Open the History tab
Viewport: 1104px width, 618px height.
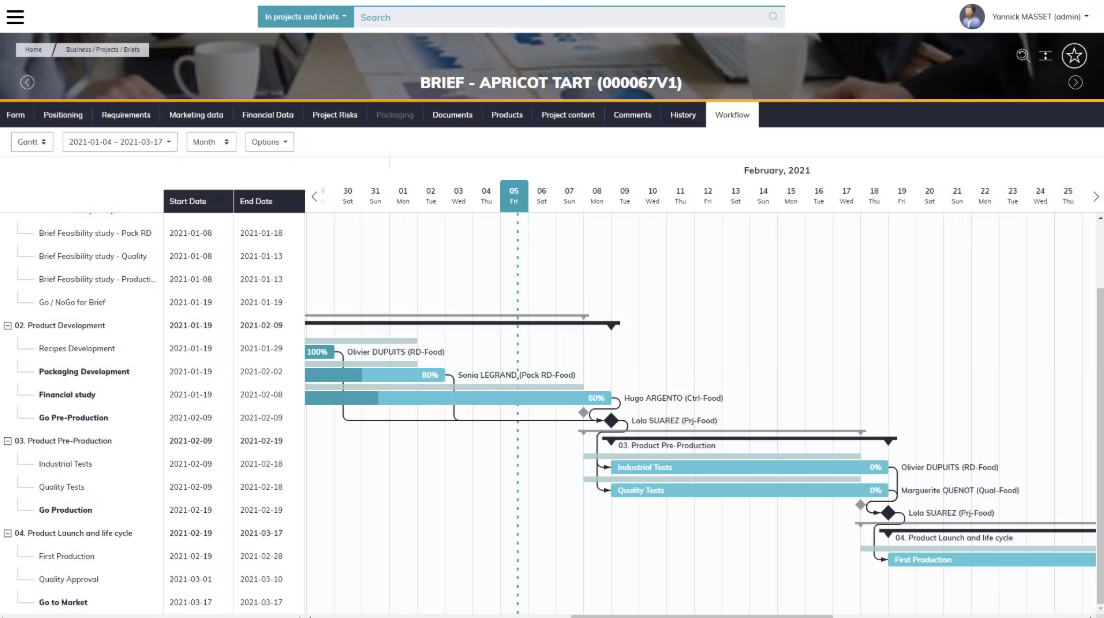coord(683,115)
